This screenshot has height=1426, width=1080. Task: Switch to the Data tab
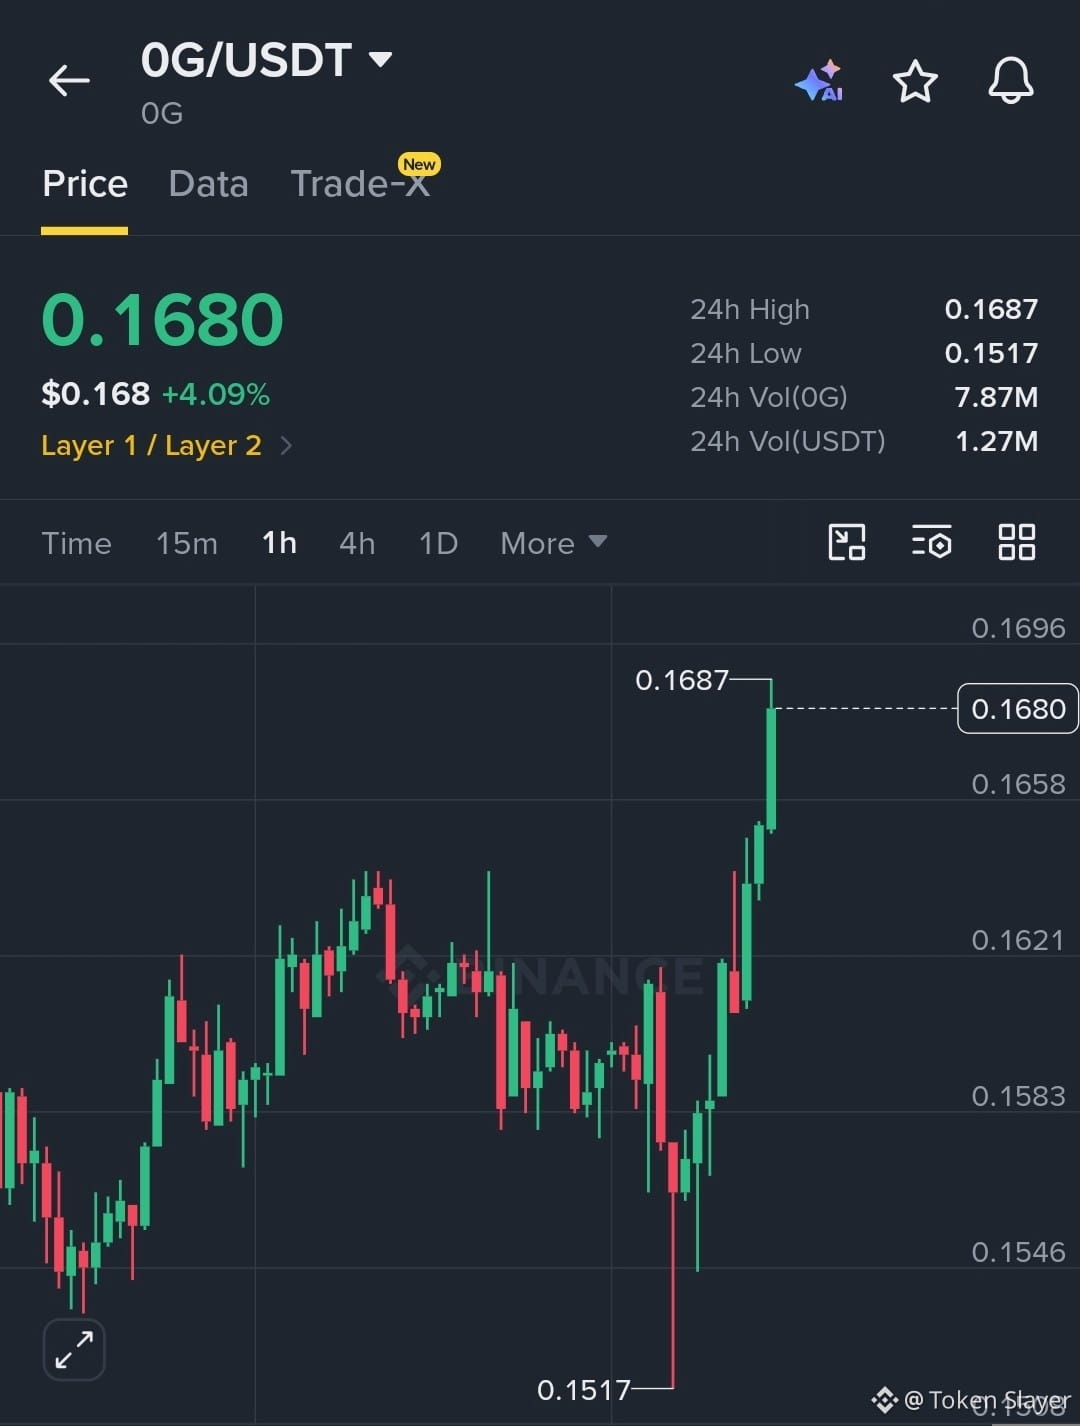click(x=208, y=184)
